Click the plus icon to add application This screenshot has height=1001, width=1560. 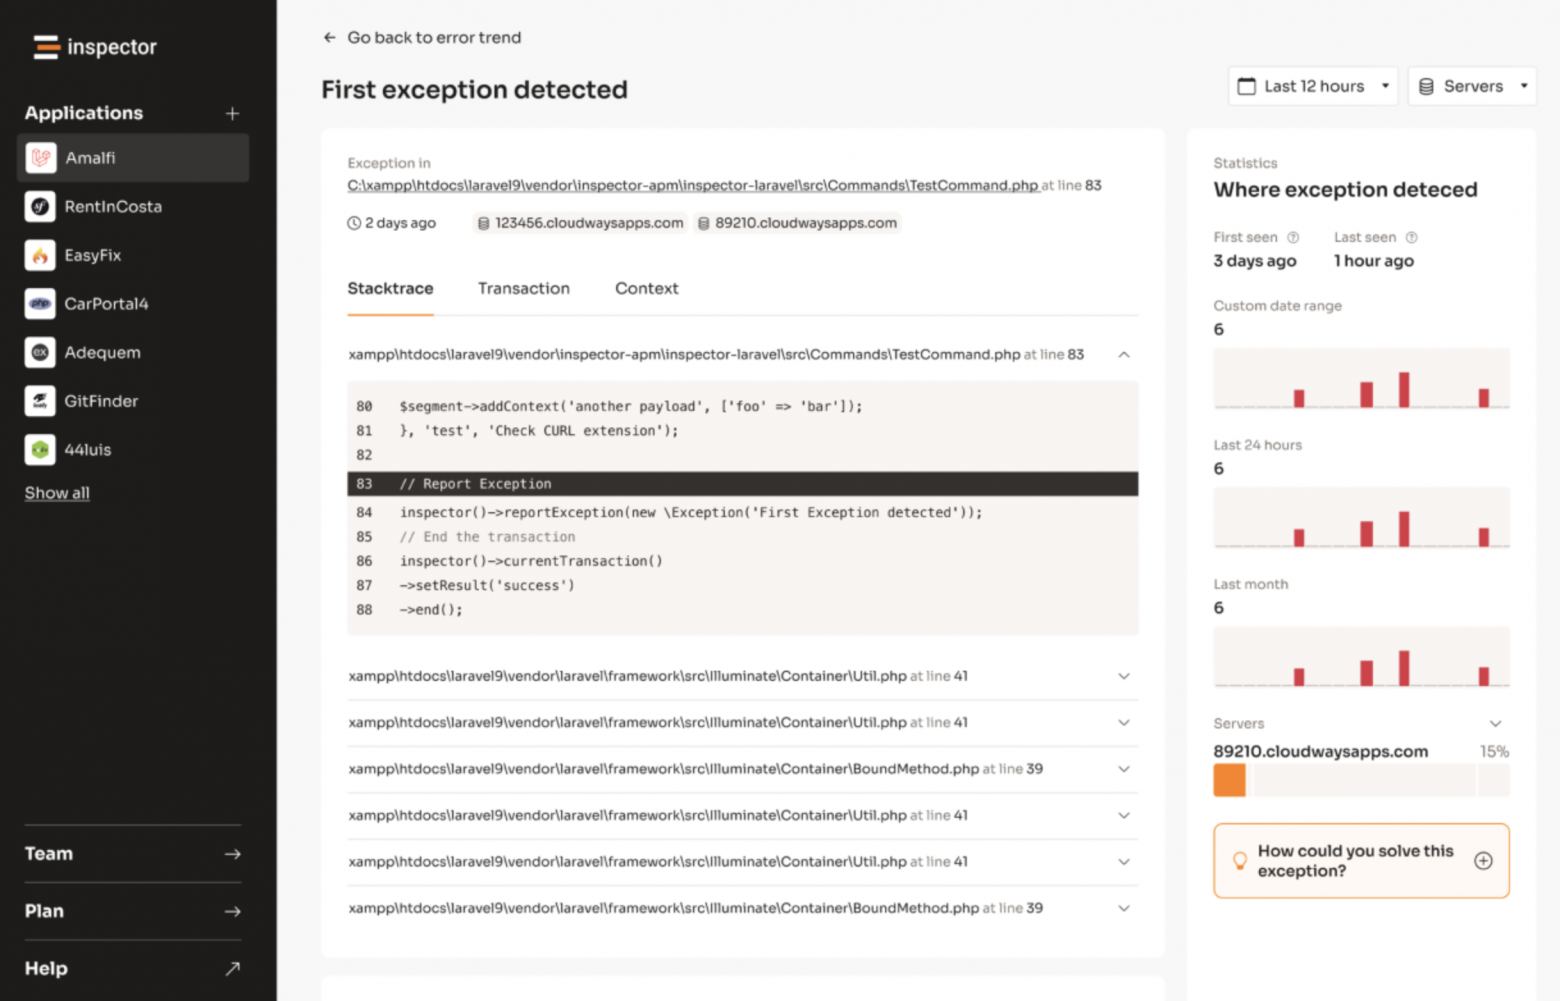tap(232, 113)
